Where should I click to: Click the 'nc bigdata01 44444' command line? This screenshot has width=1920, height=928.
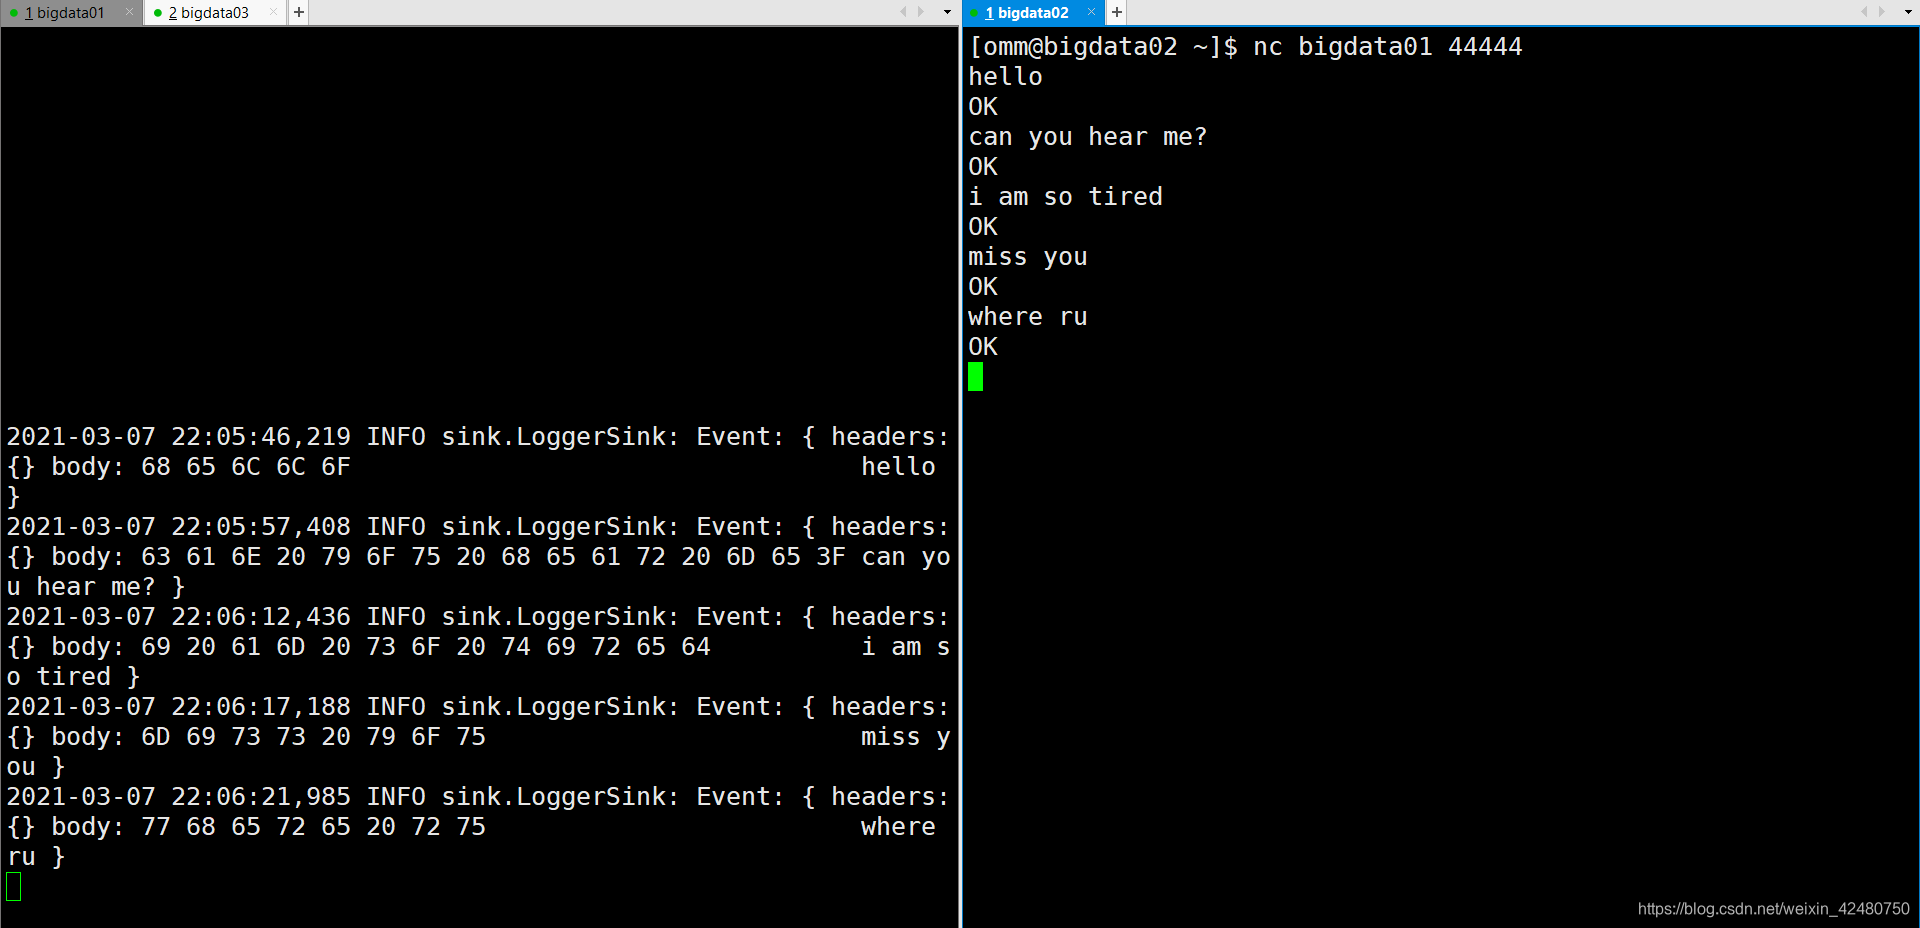coord(1387,47)
